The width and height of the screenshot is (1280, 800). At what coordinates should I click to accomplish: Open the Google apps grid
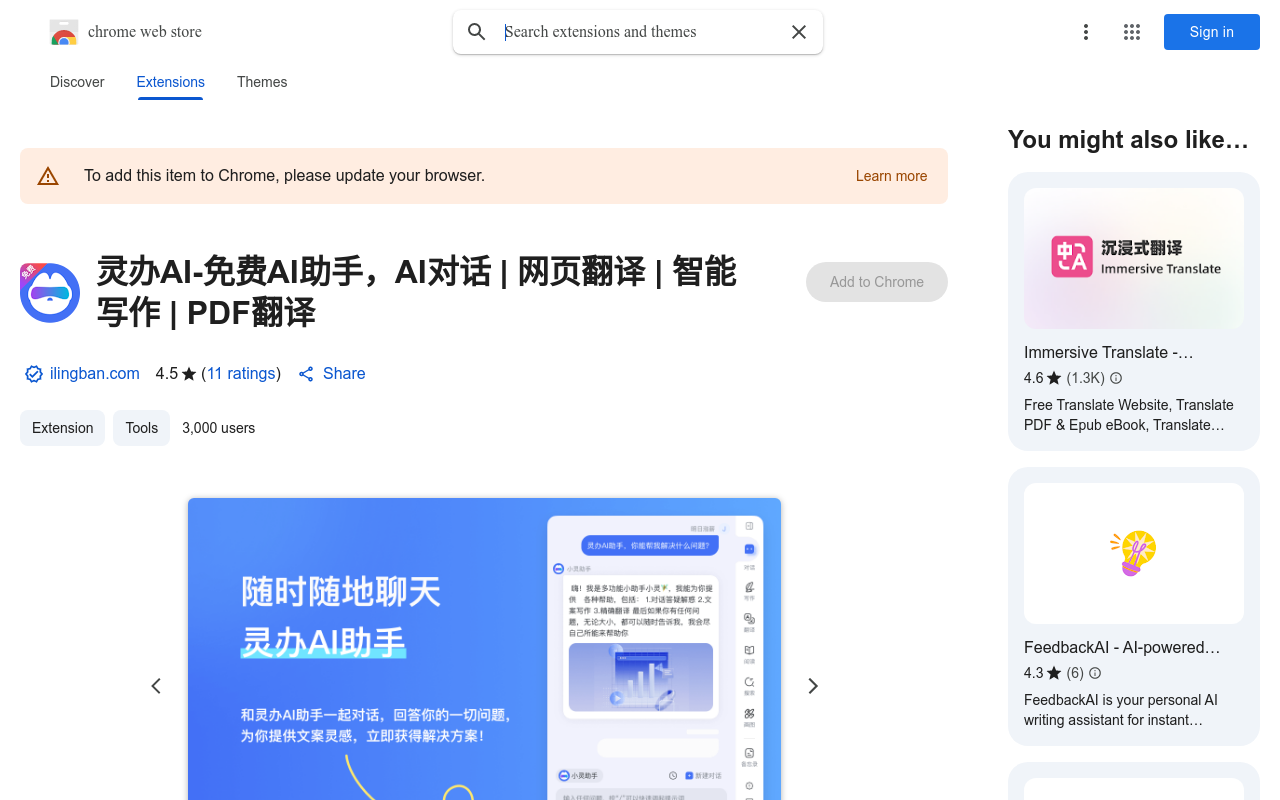tap(1132, 32)
